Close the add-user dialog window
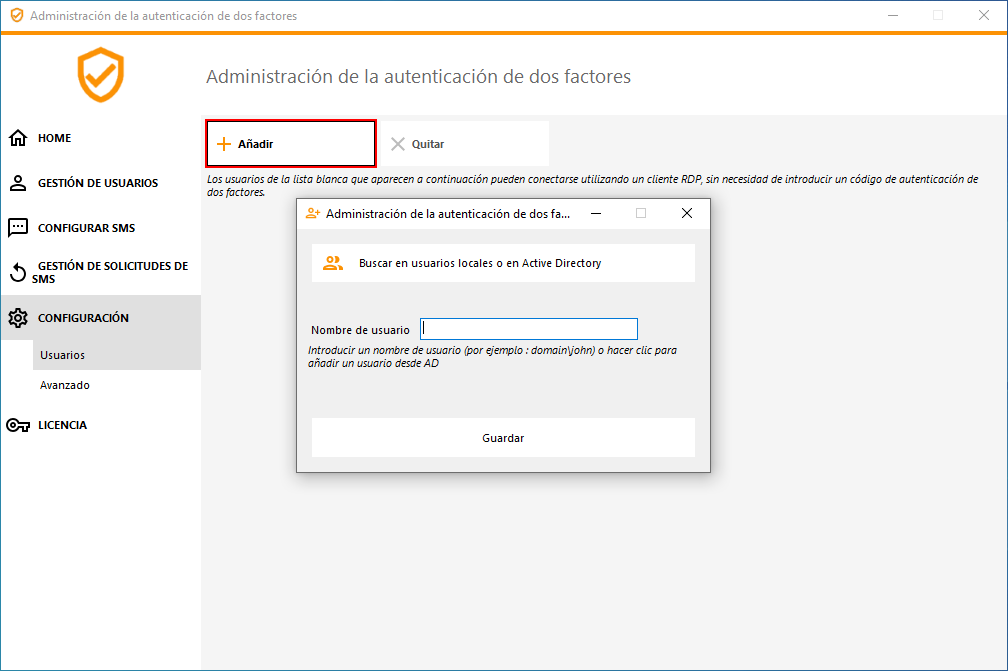 click(x=687, y=213)
